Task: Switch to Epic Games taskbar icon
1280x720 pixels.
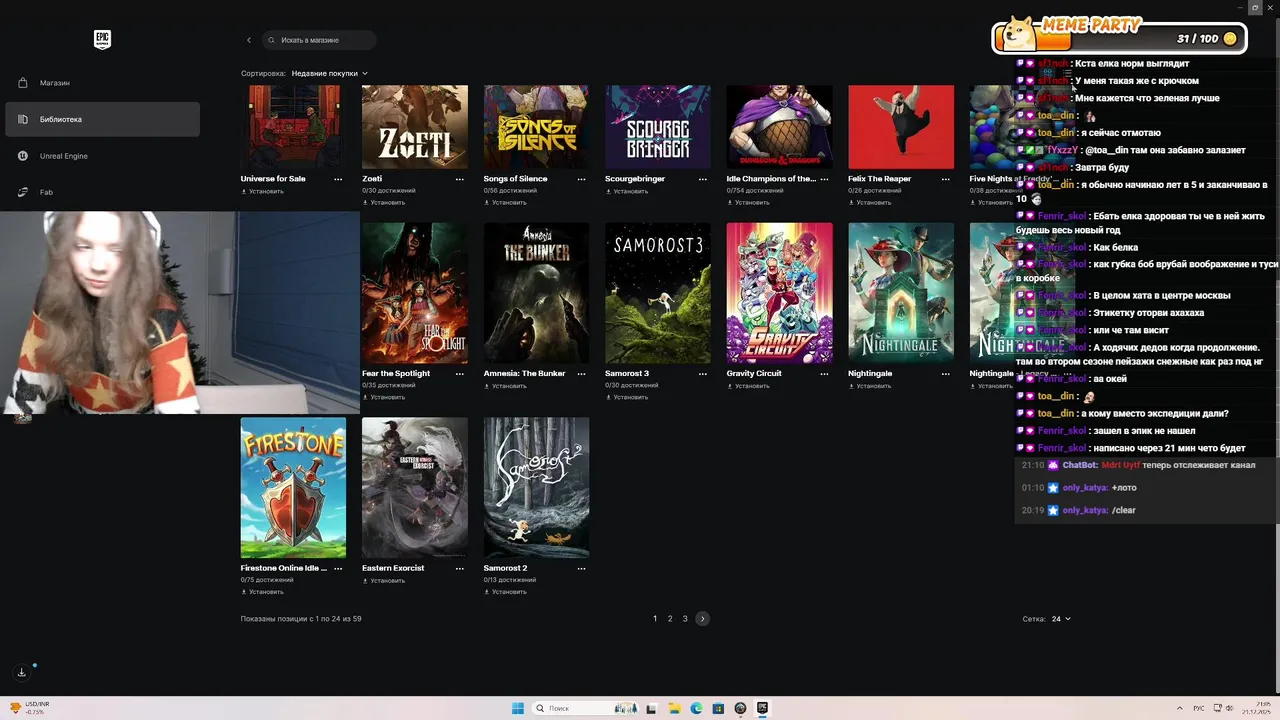Action: [762, 708]
